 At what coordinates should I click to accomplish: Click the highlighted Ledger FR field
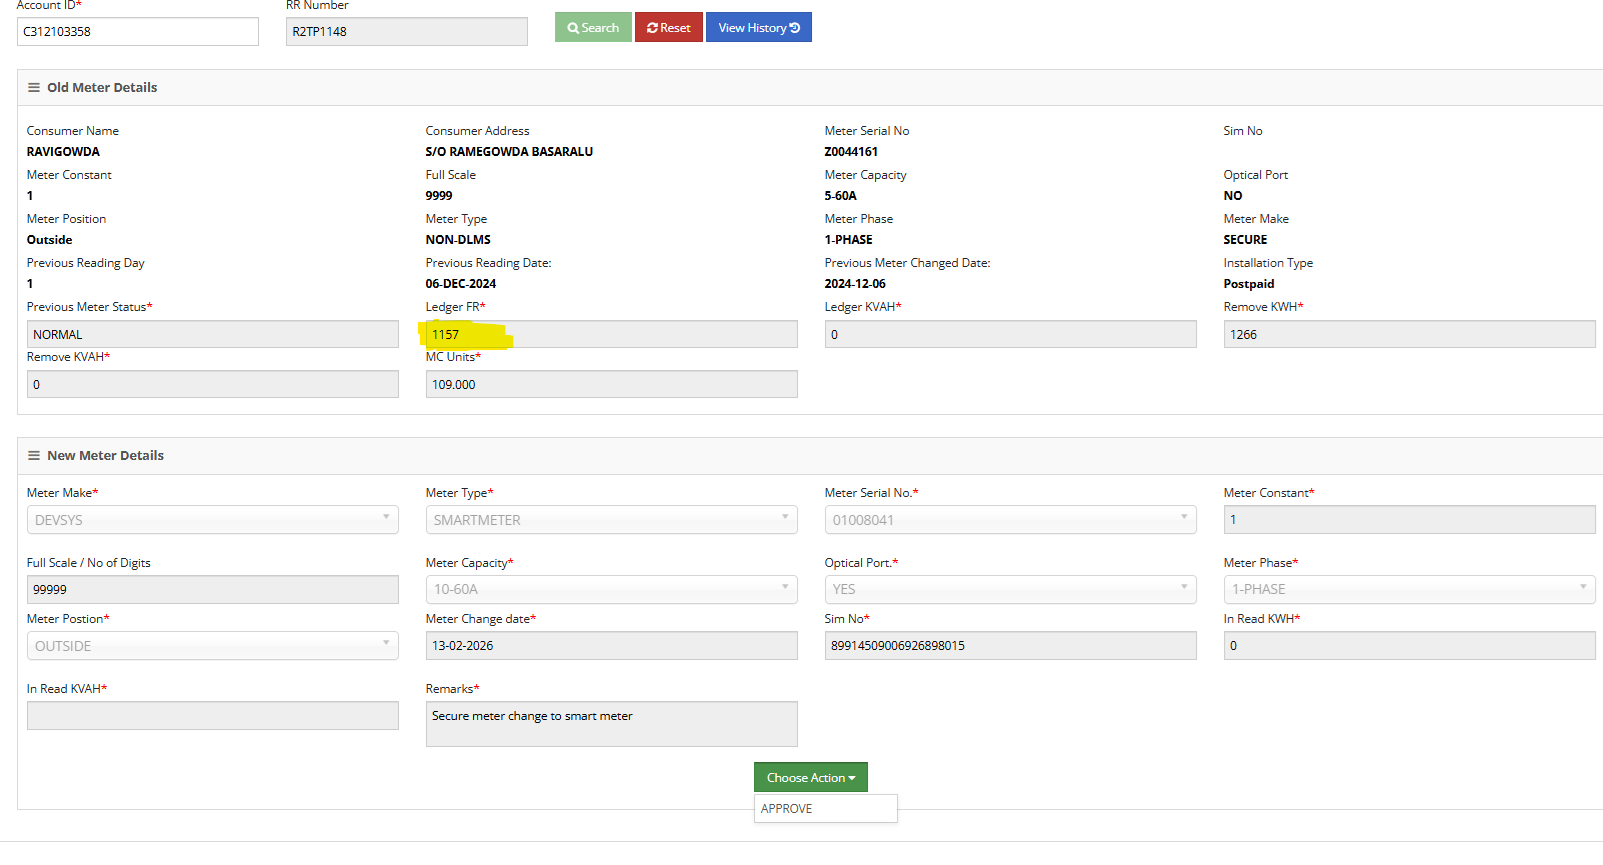(611, 335)
